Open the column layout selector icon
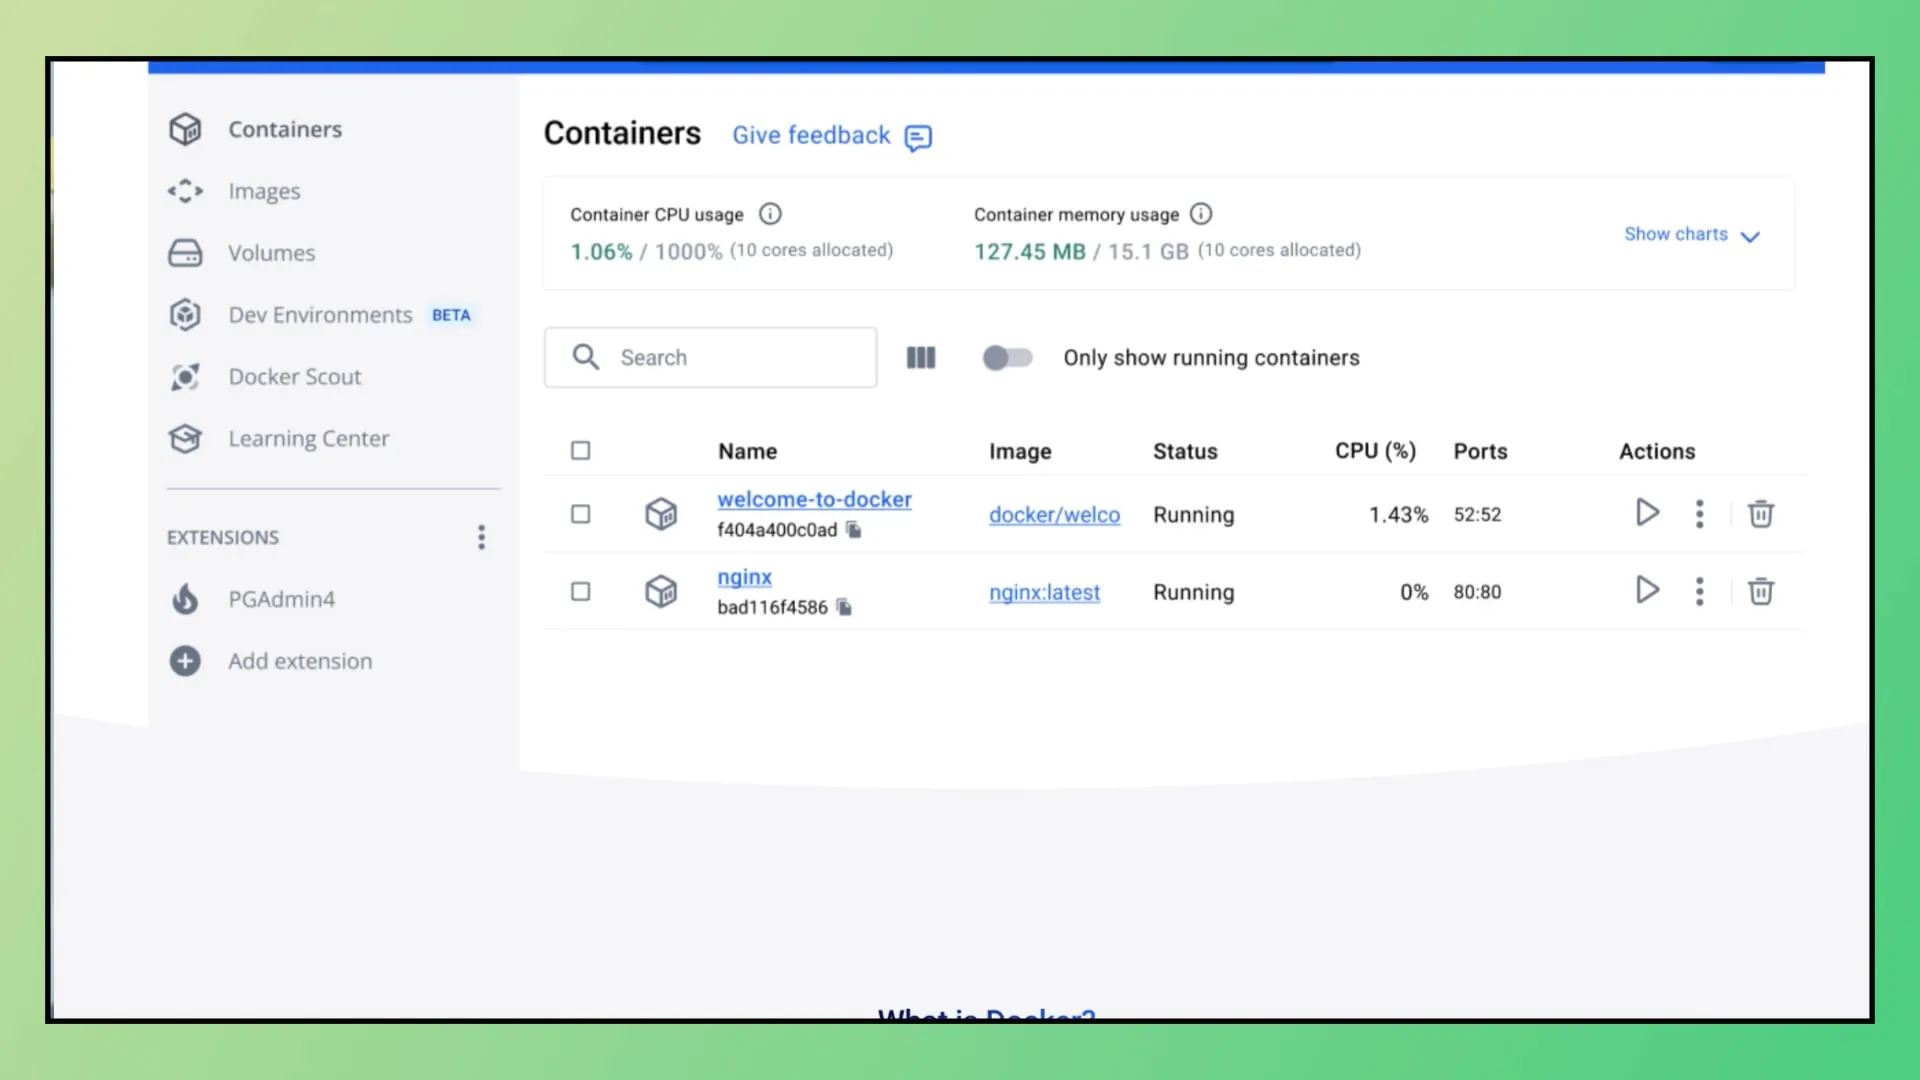 920,358
